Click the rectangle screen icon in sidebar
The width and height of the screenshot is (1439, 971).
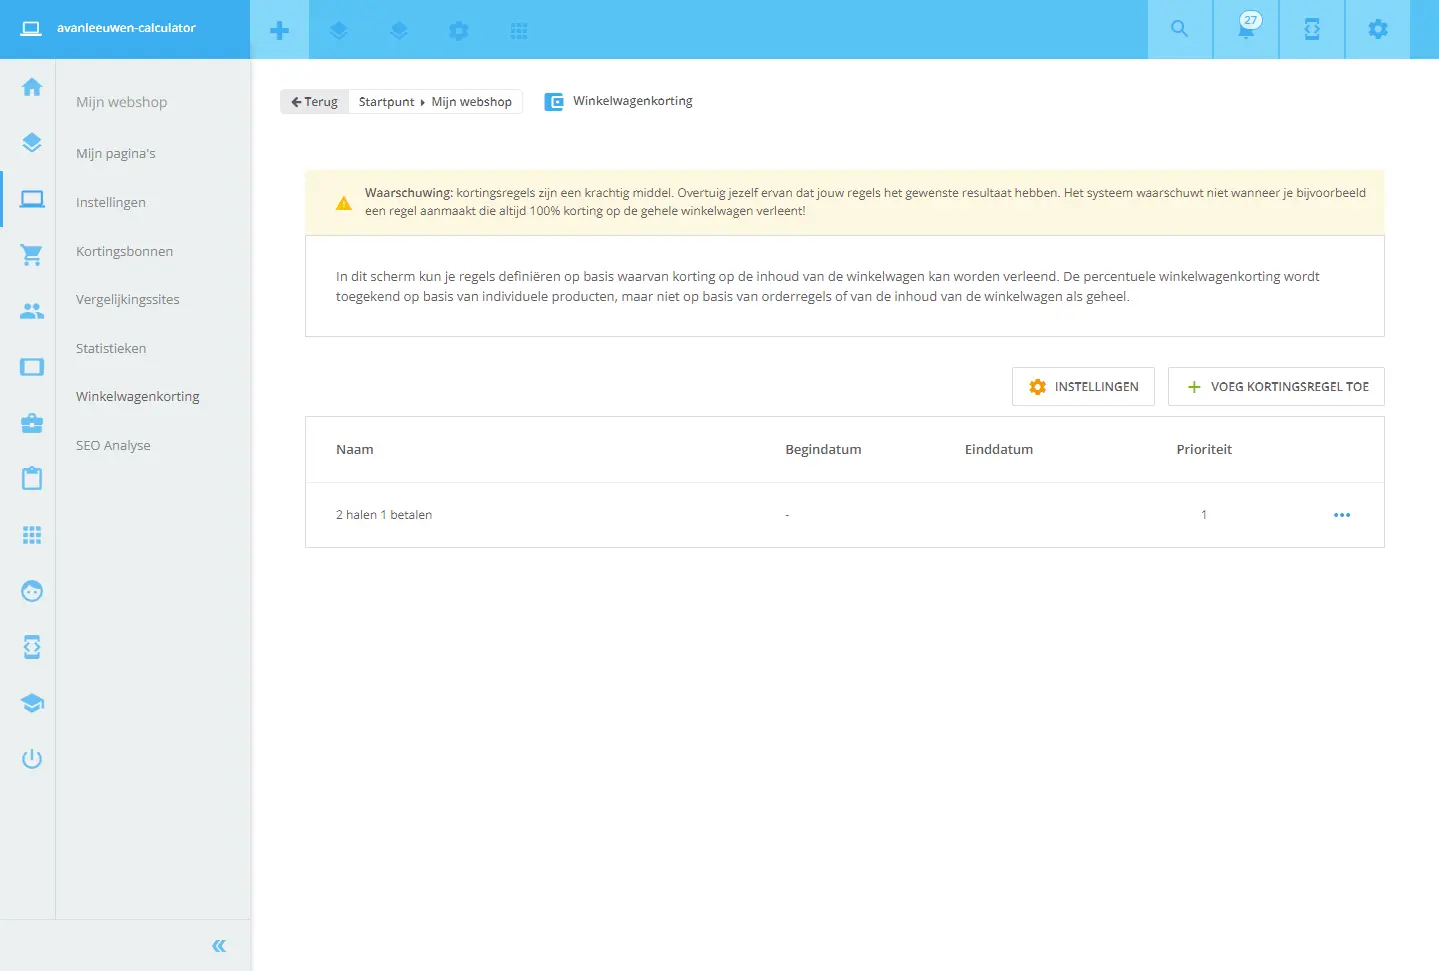[x=32, y=367]
